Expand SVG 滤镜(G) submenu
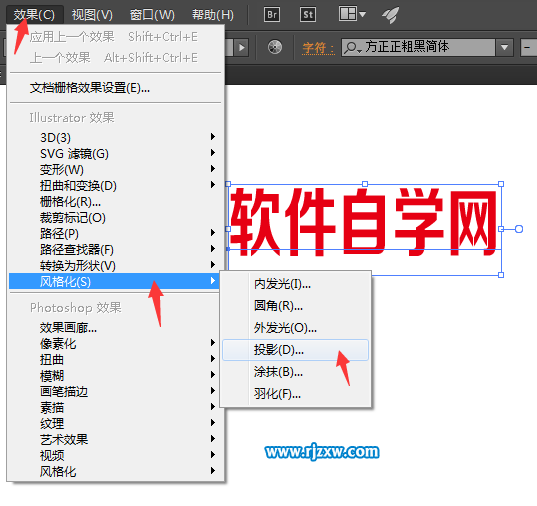The height and width of the screenshot is (506, 537). (115, 153)
